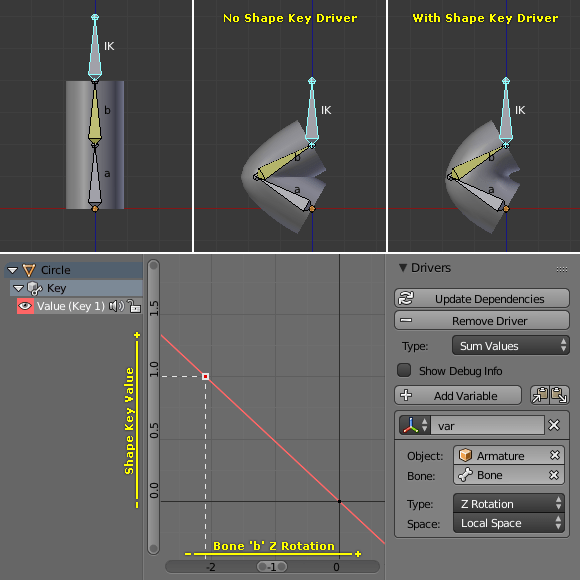Click the bone icon in the Bone field
The image size is (580, 580).
pos(465,475)
